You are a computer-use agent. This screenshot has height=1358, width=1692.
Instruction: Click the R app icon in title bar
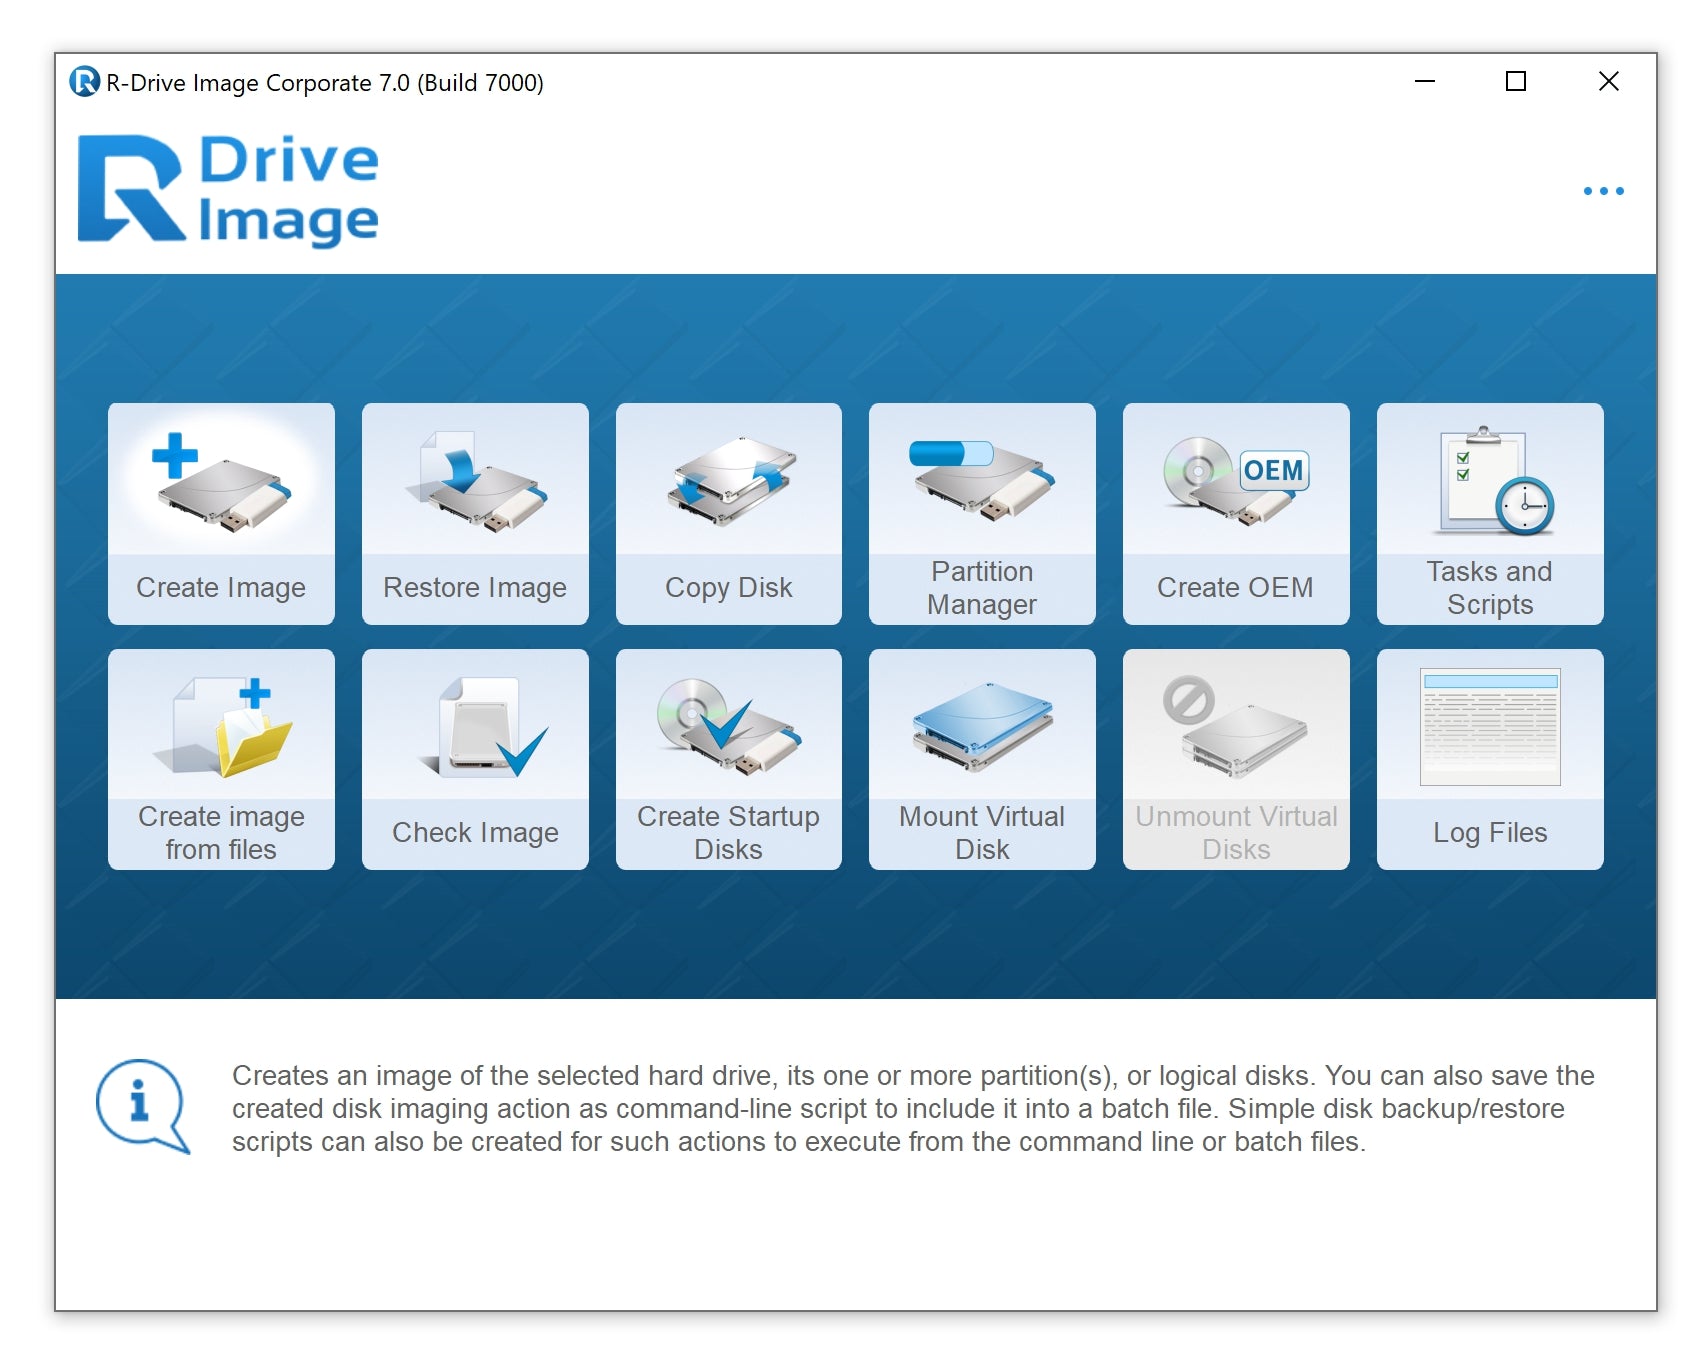coord(84,82)
